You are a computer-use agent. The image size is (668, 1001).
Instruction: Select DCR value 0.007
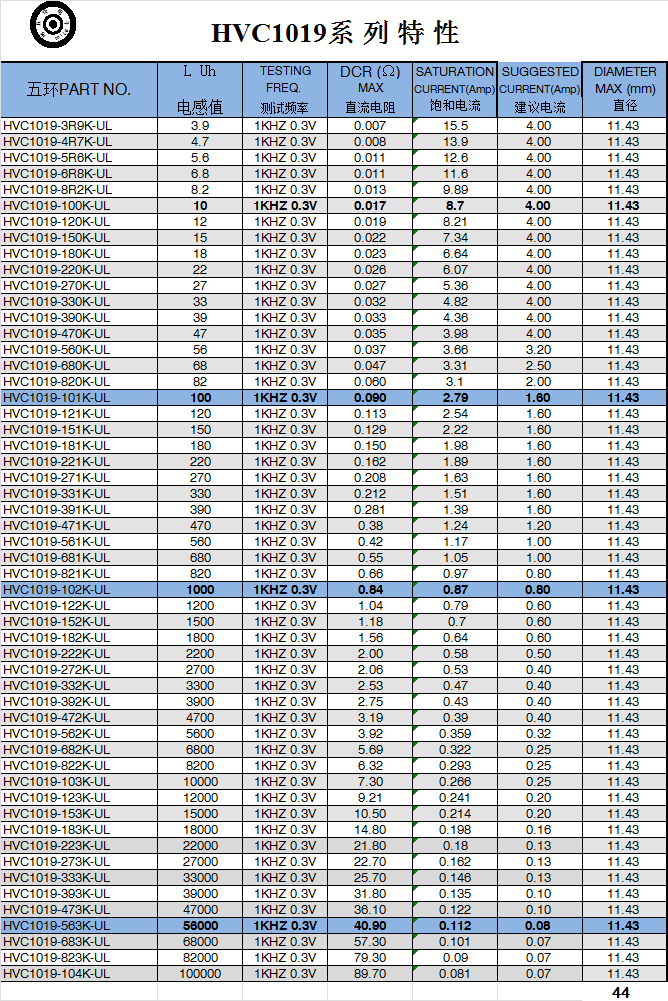[370, 126]
